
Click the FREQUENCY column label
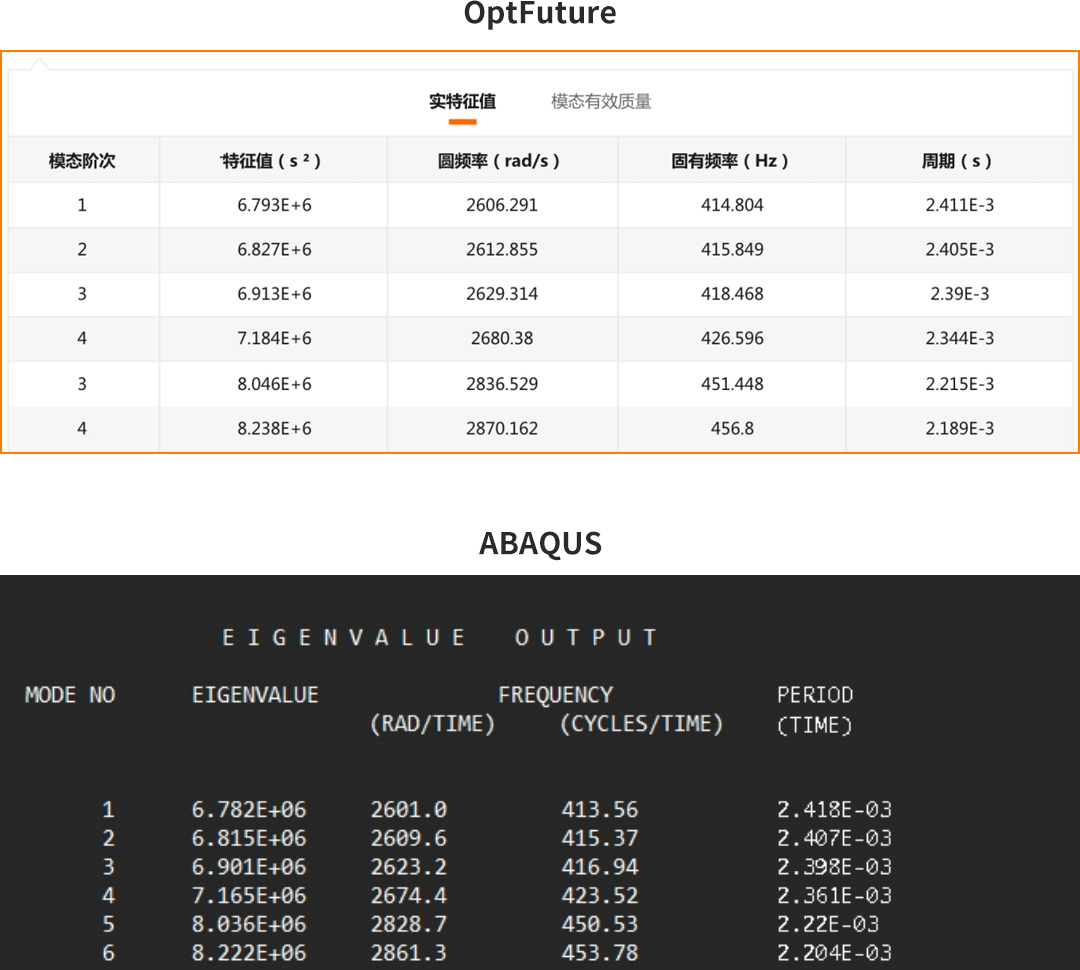(556, 695)
